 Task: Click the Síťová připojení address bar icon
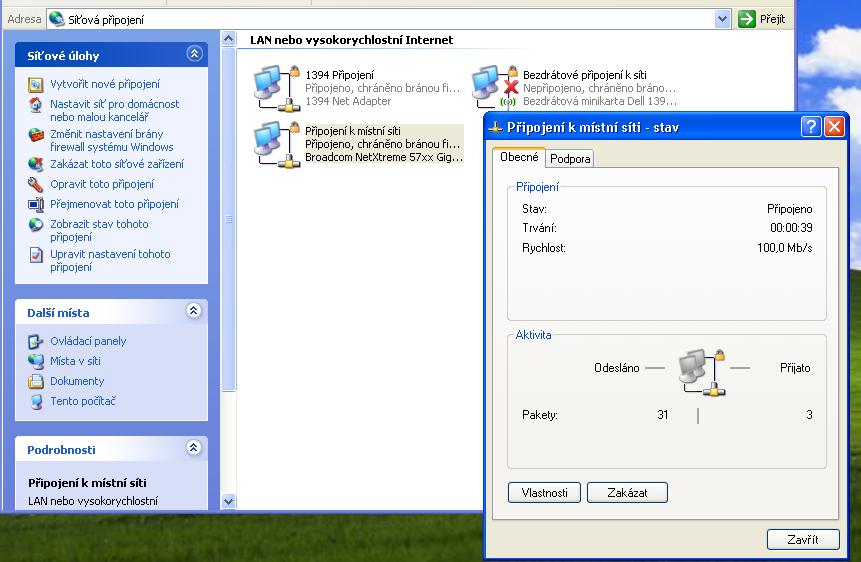click(56, 19)
